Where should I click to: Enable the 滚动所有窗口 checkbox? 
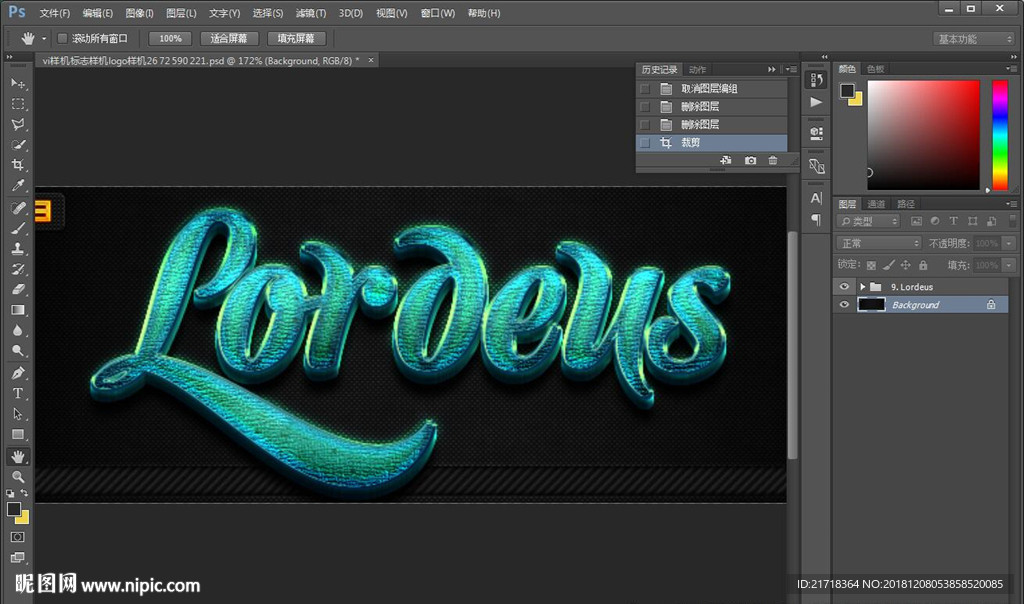click(62, 38)
